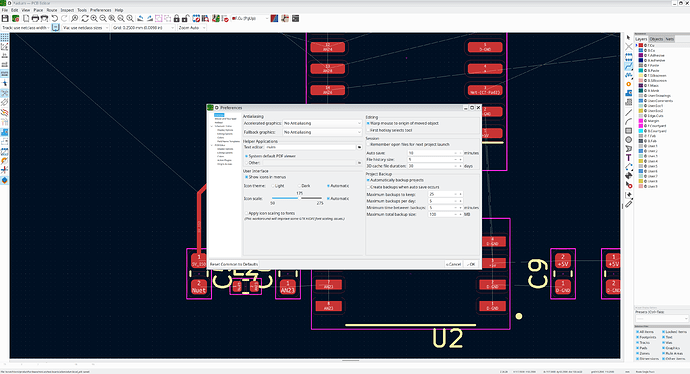Select Mouse and Touchpad preferences page
Viewport: 690px width, 374px height.
click(225, 119)
